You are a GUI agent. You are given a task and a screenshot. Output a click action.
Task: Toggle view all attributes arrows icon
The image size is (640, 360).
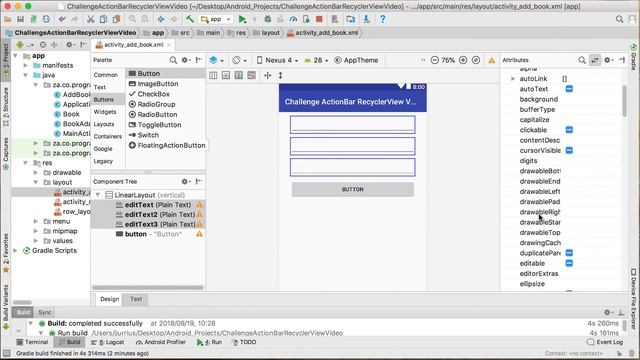[x=595, y=60]
